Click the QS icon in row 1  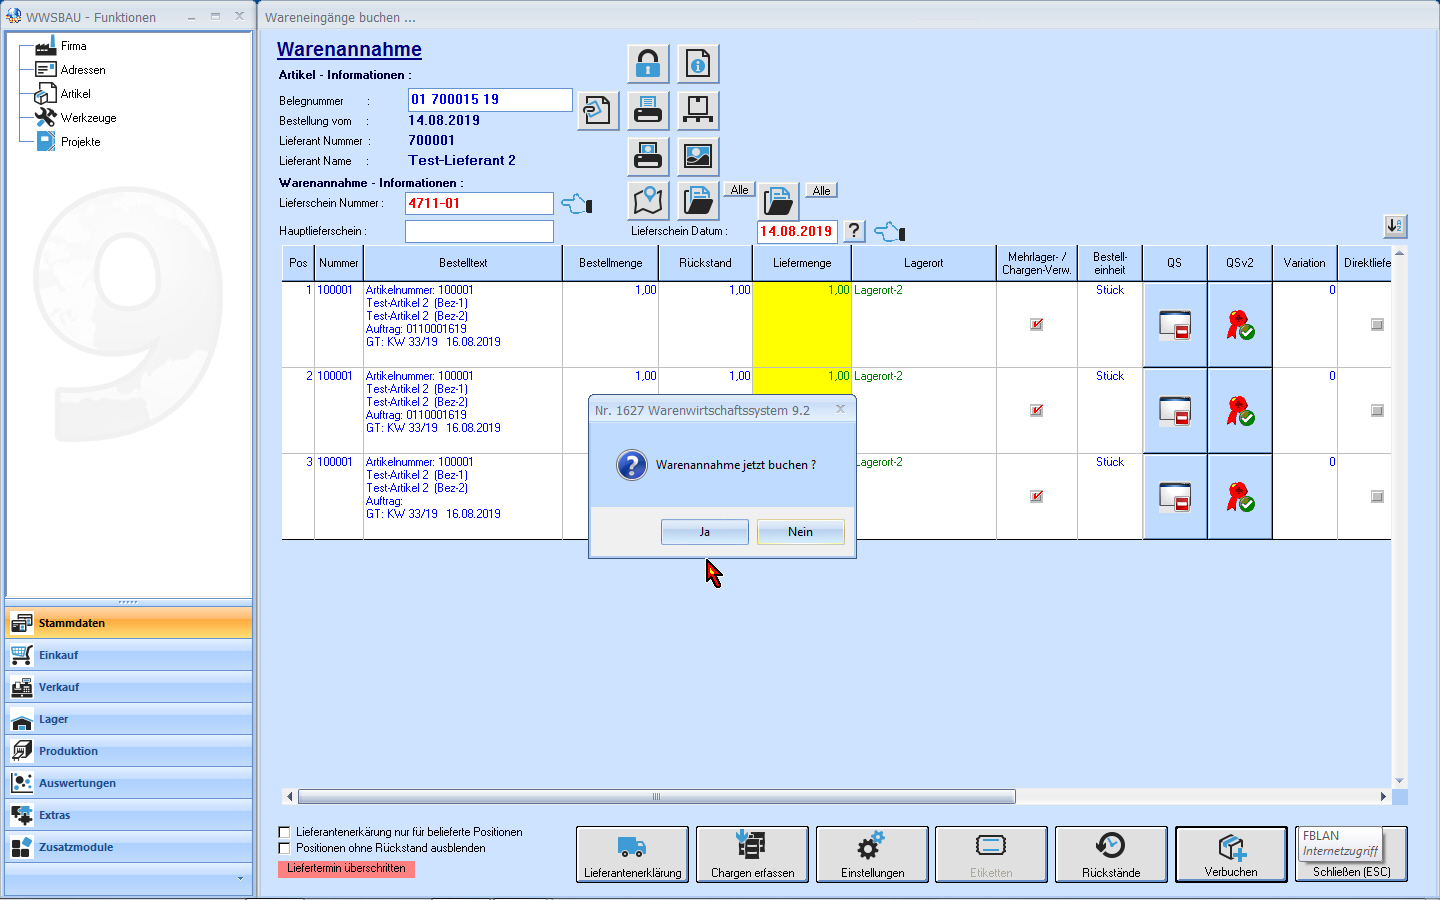tap(1174, 325)
